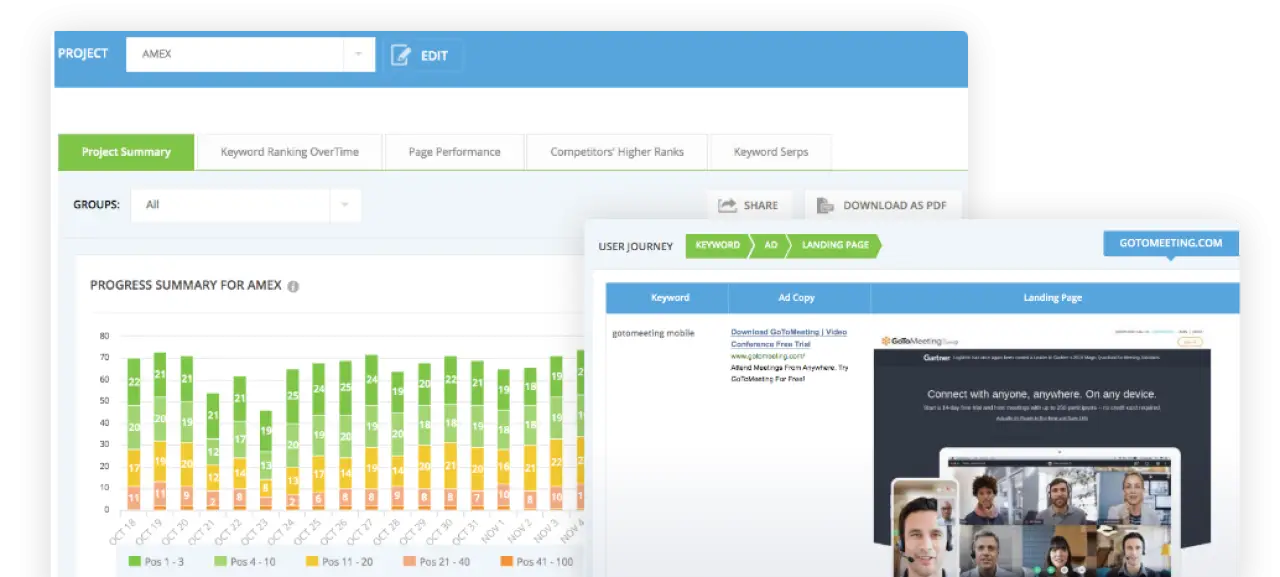Click the Download as PDF document icon
Image resolution: width=1280 pixels, height=577 pixels.
pos(825,205)
